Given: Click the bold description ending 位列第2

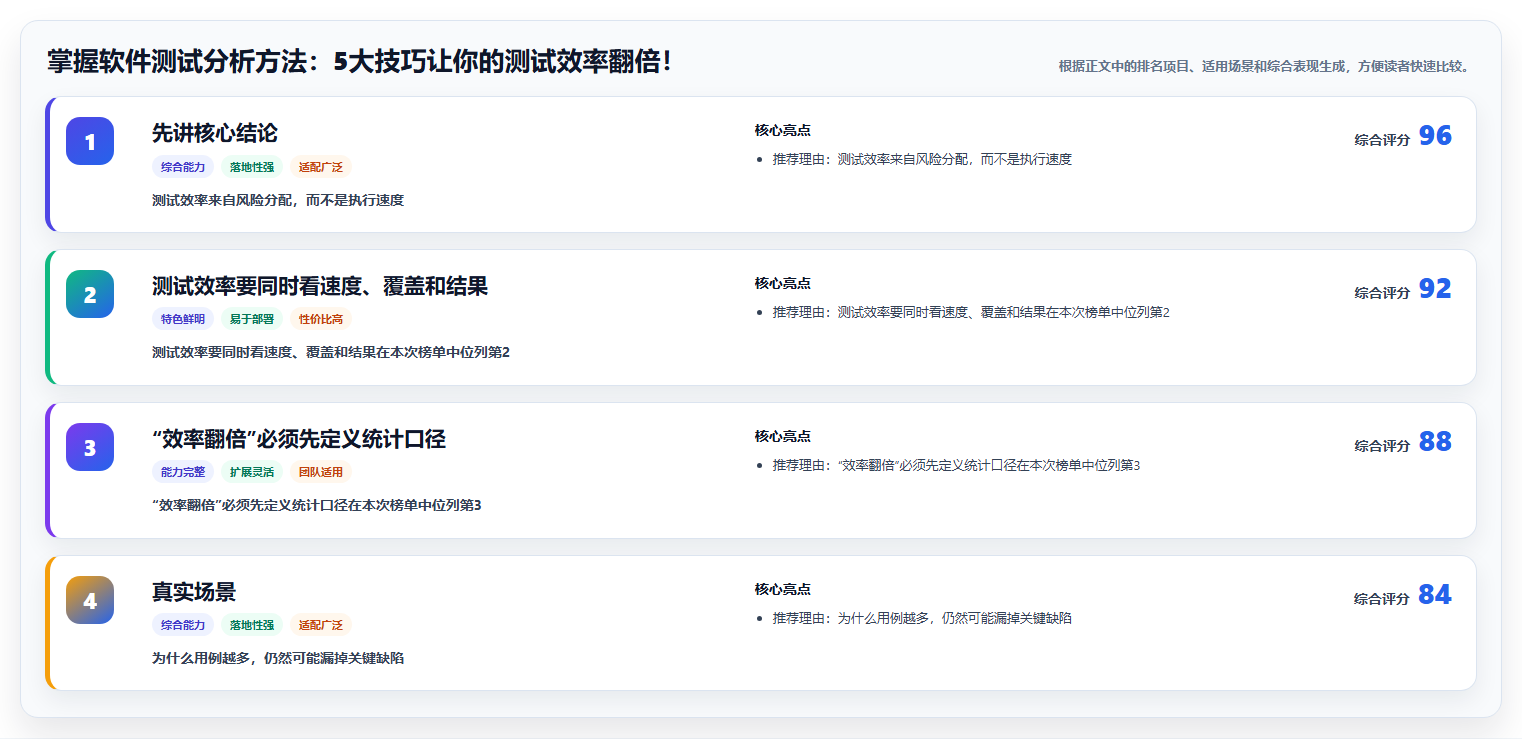Looking at the screenshot, I should 331,352.
